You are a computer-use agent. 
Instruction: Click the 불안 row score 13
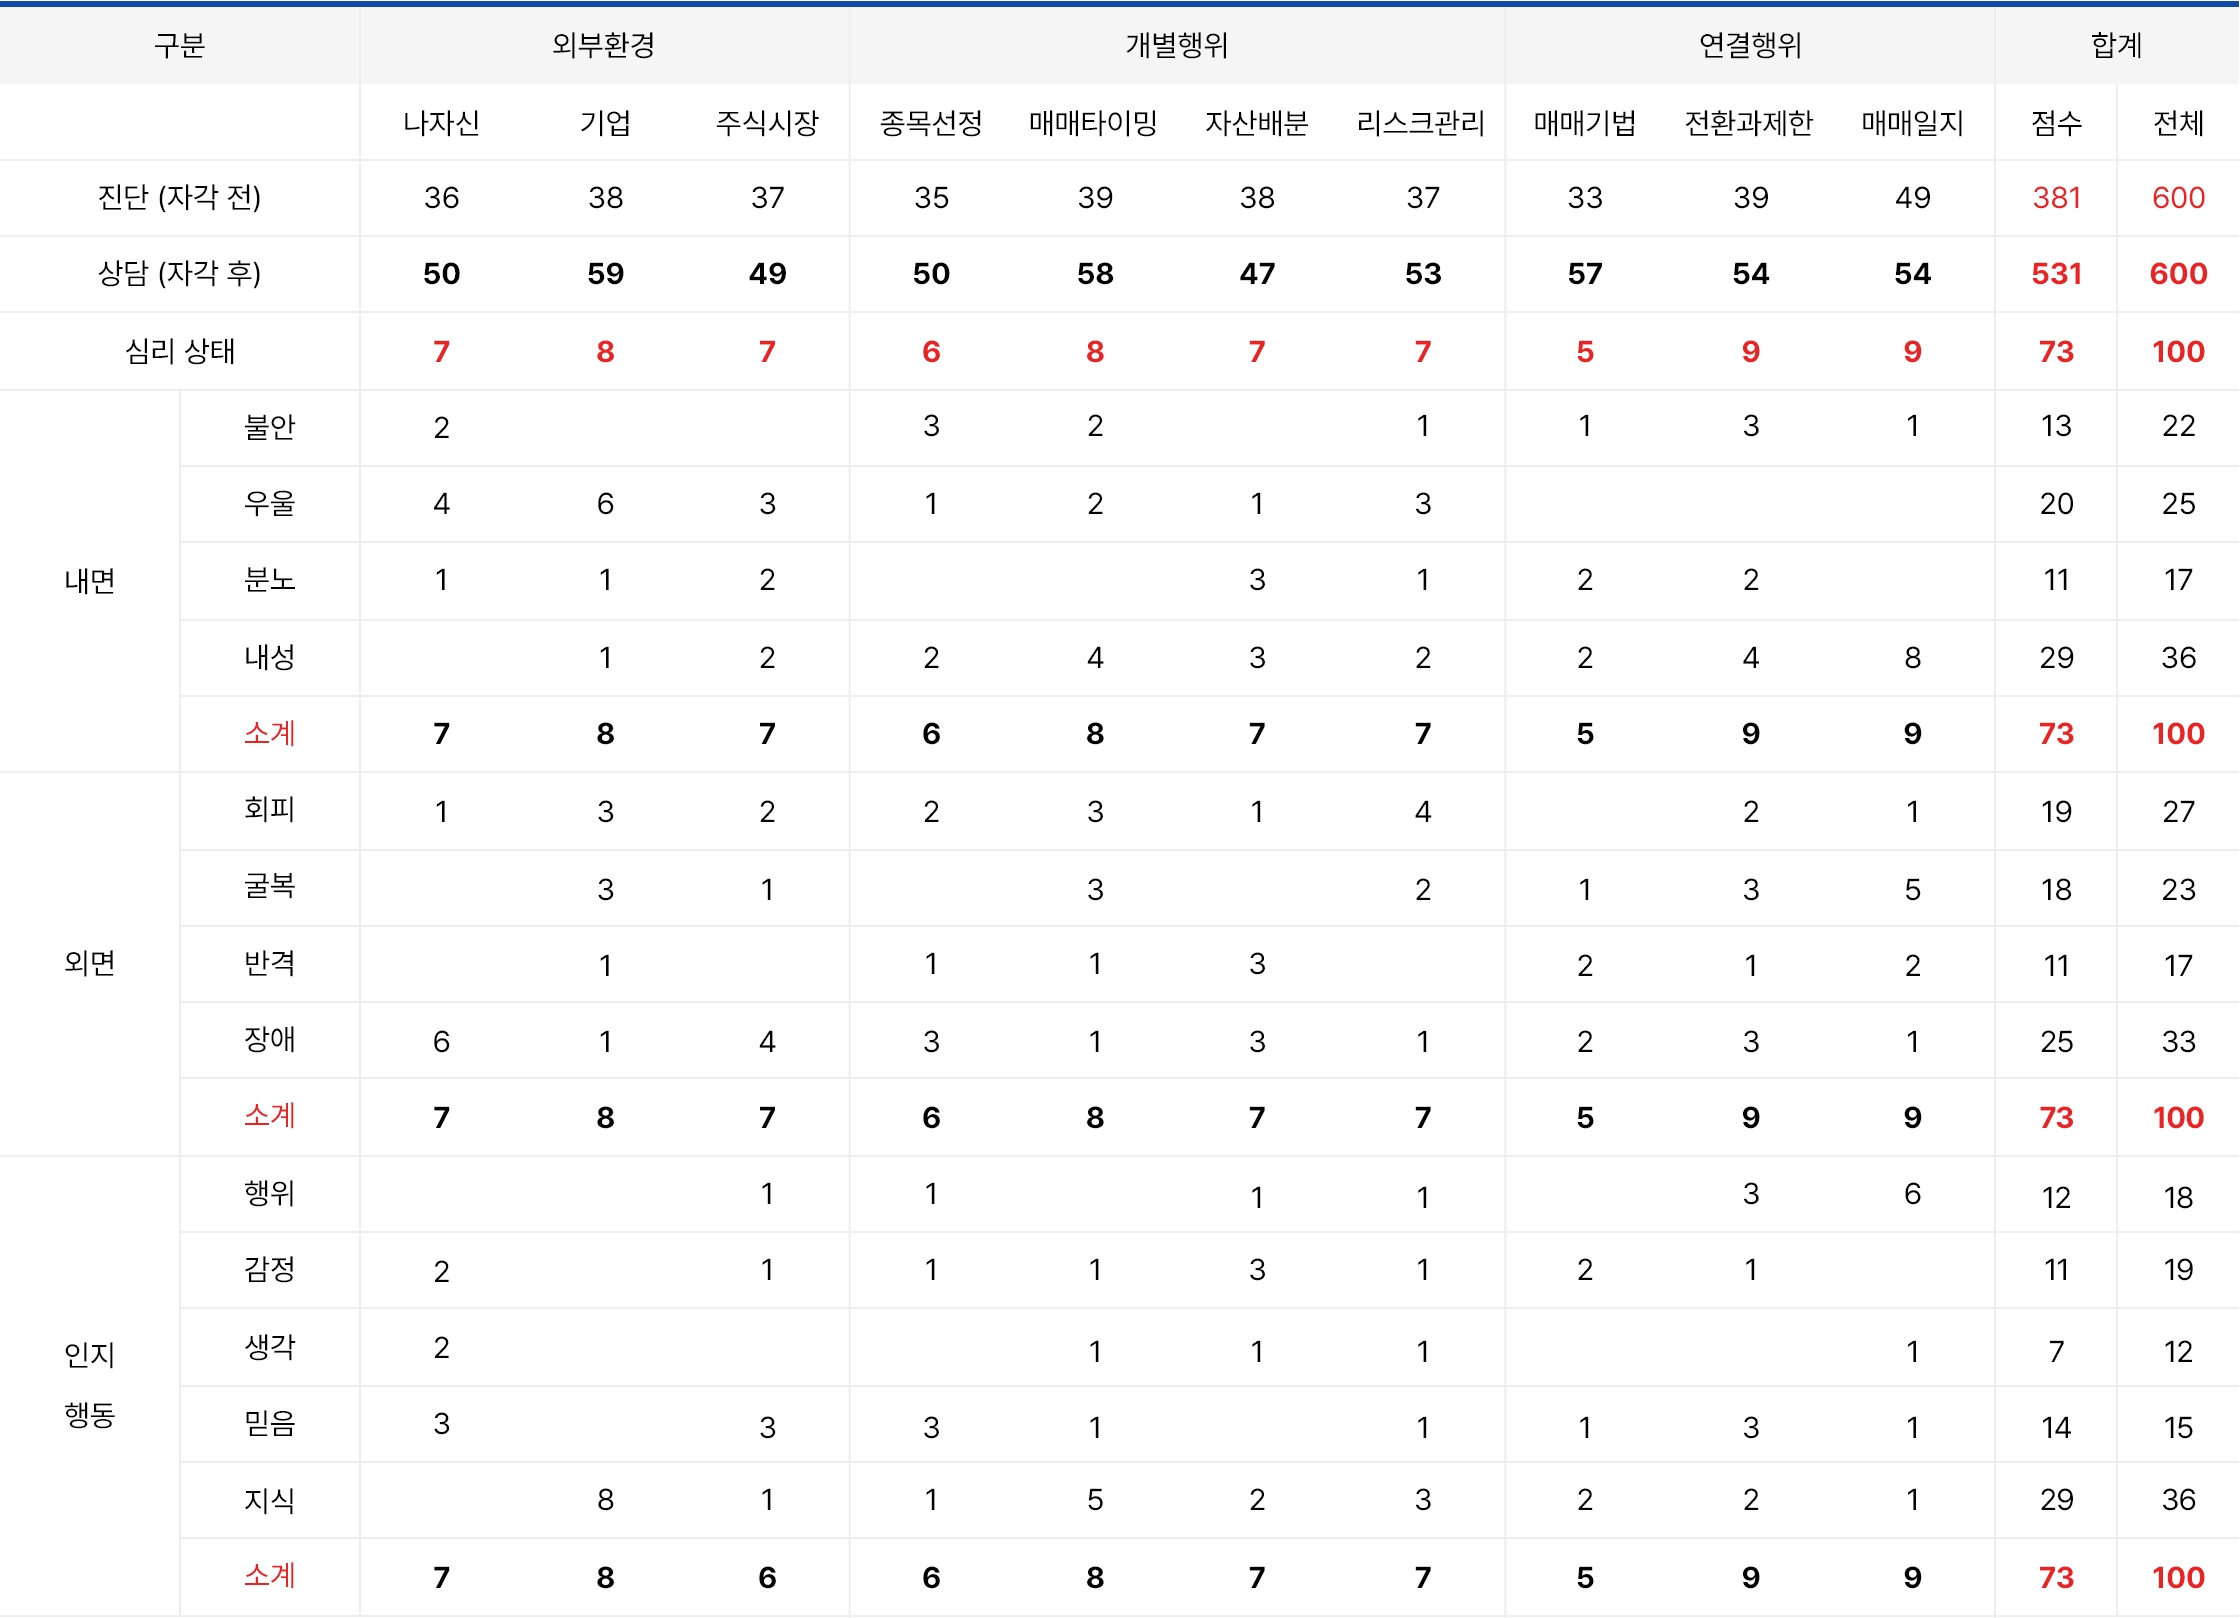2056,426
